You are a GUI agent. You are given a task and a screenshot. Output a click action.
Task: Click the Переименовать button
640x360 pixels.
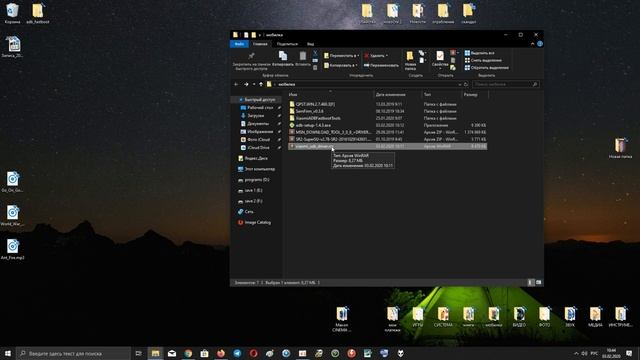(381, 65)
